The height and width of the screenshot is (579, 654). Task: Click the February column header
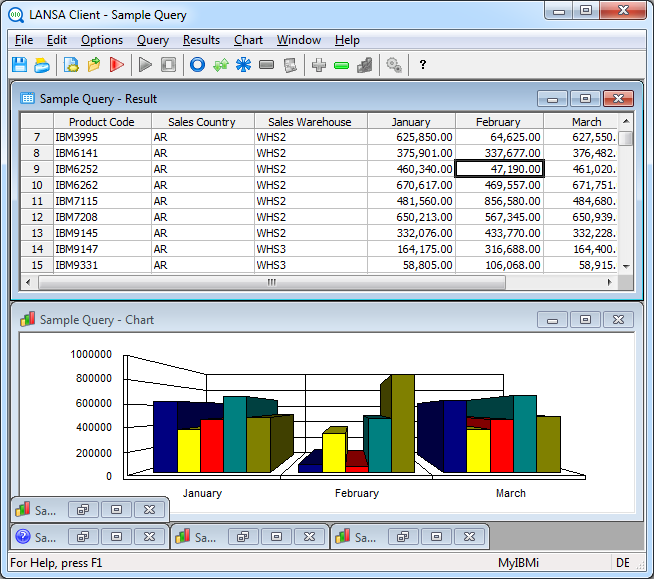(x=498, y=122)
